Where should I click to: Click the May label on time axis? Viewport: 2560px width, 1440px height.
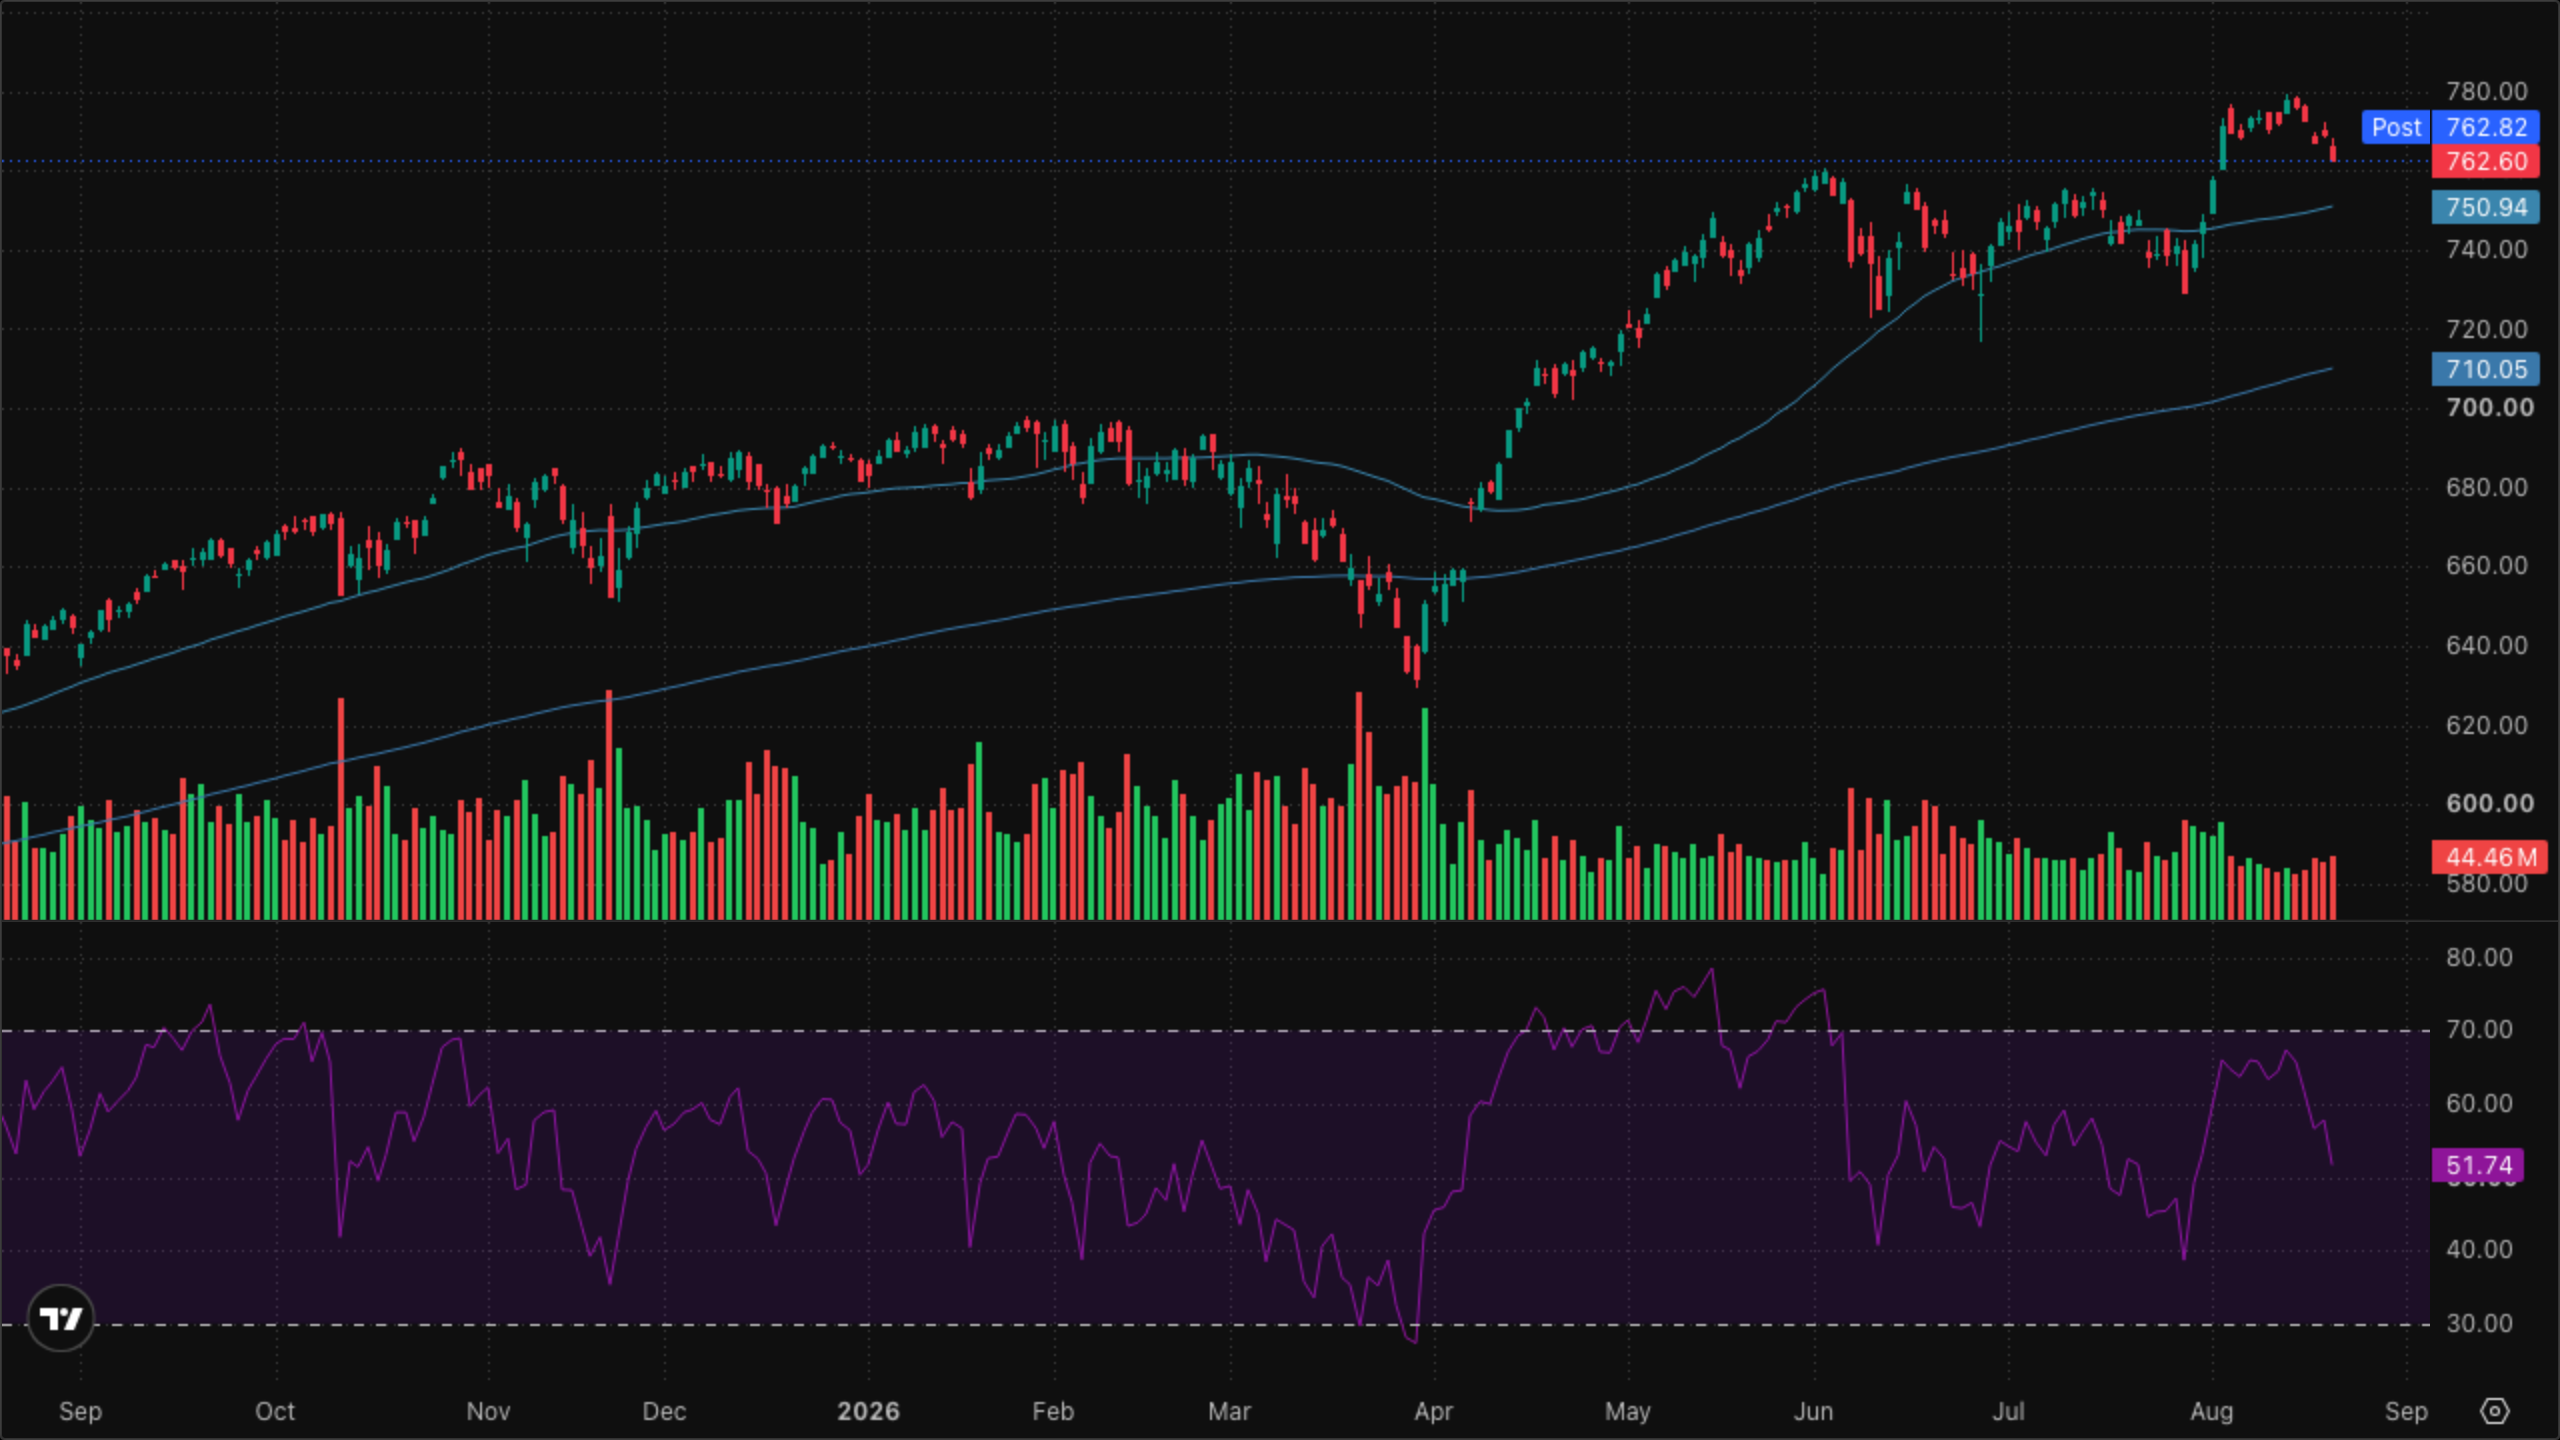1627,1411
